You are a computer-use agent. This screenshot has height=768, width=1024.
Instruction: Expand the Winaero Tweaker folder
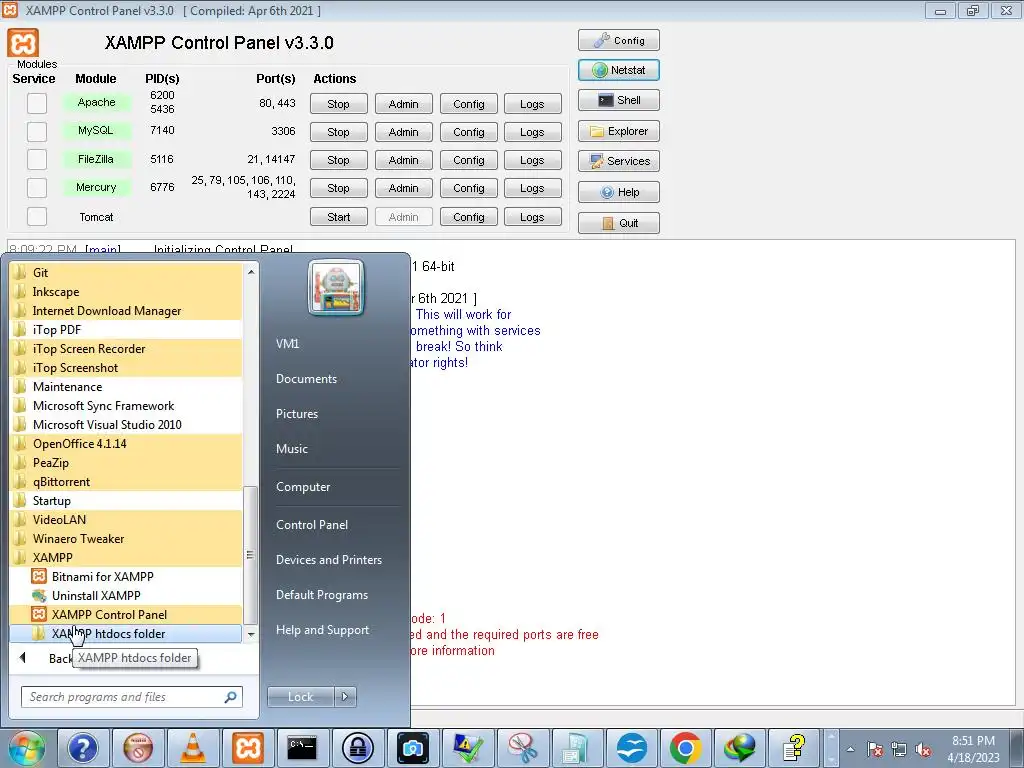(126, 539)
